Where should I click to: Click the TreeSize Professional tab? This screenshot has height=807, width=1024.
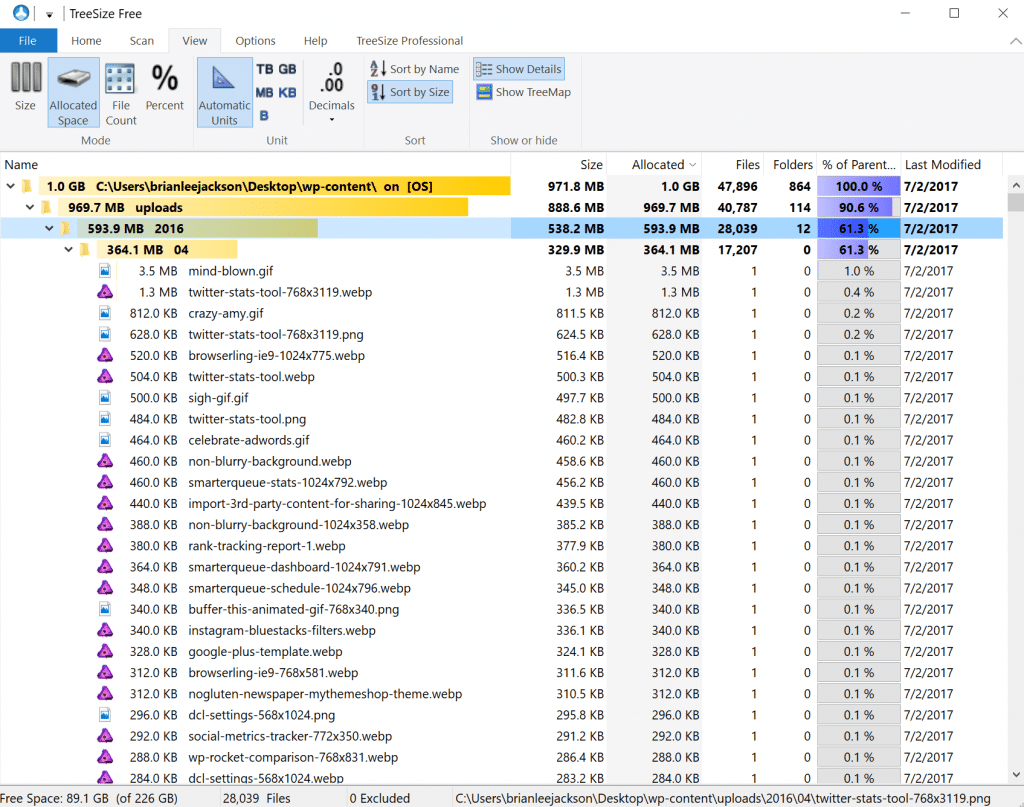point(409,41)
